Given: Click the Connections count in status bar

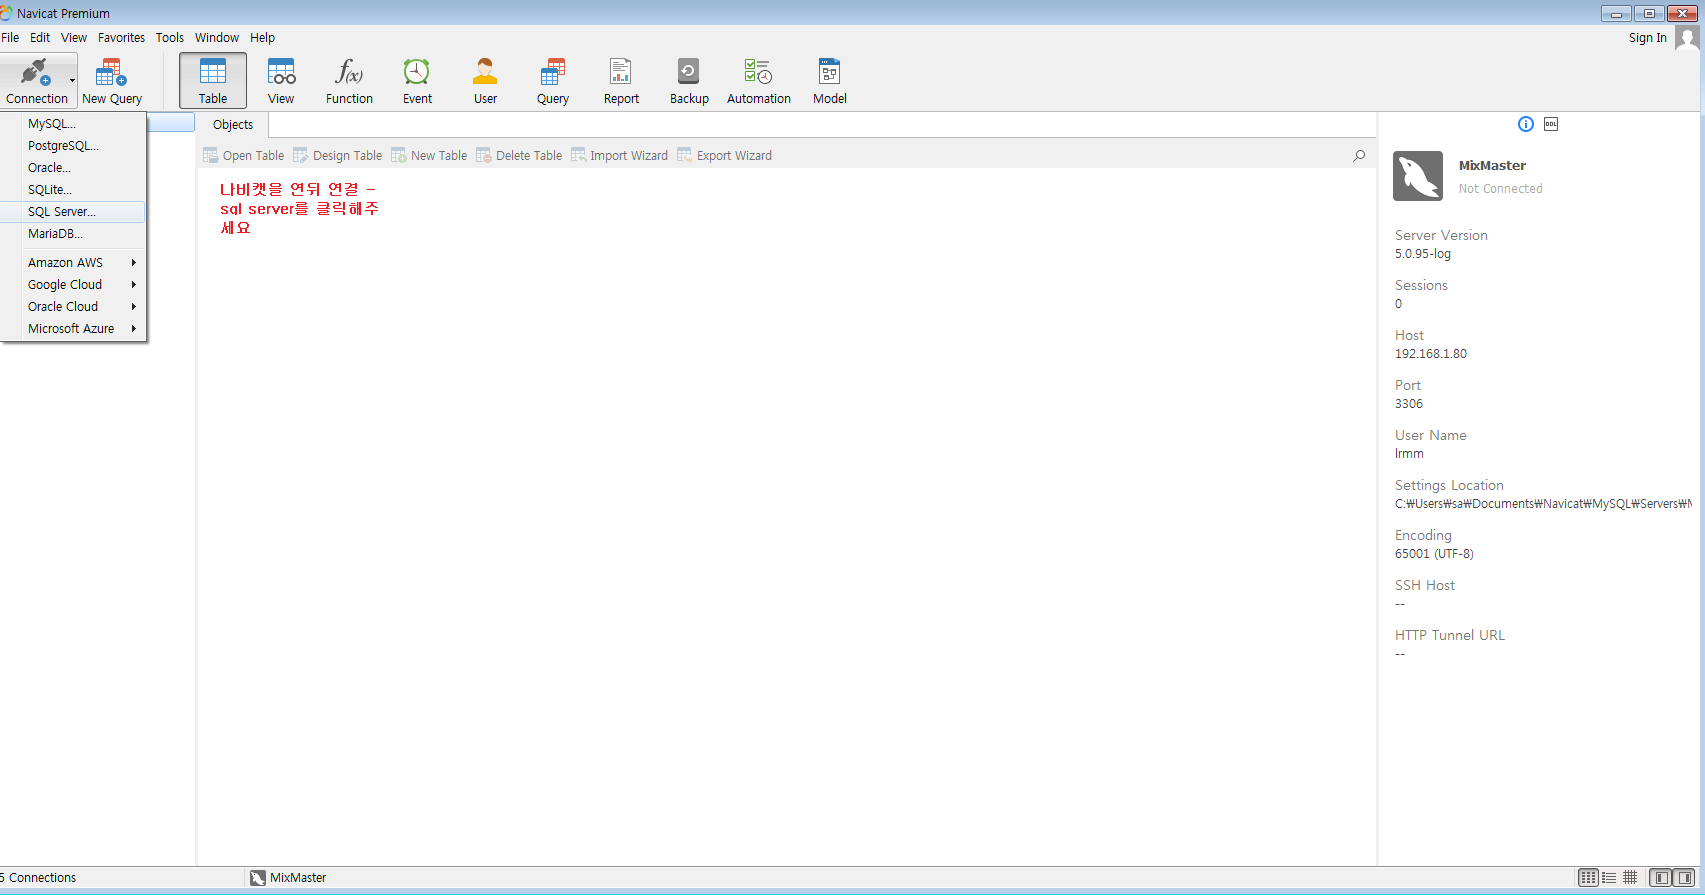Looking at the screenshot, I should pos(38,878).
